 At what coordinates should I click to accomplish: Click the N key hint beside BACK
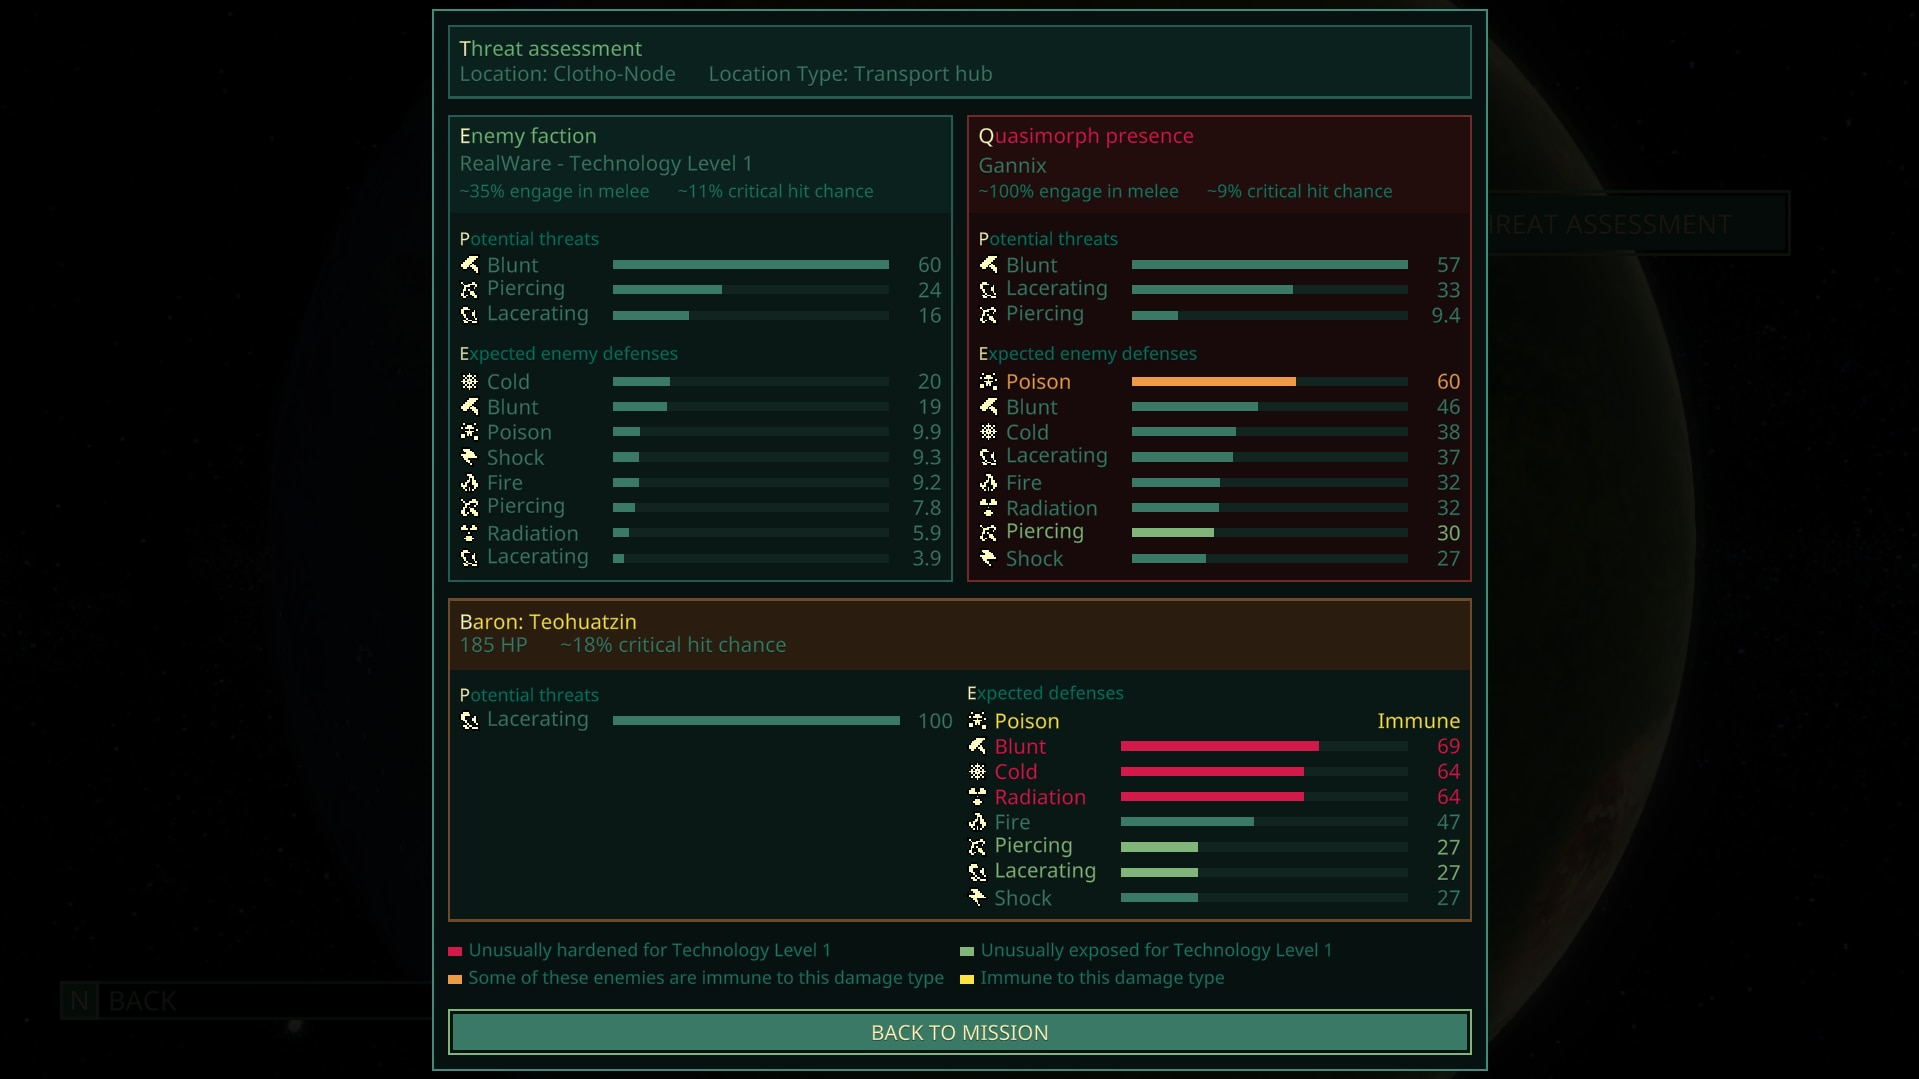[x=79, y=1000]
